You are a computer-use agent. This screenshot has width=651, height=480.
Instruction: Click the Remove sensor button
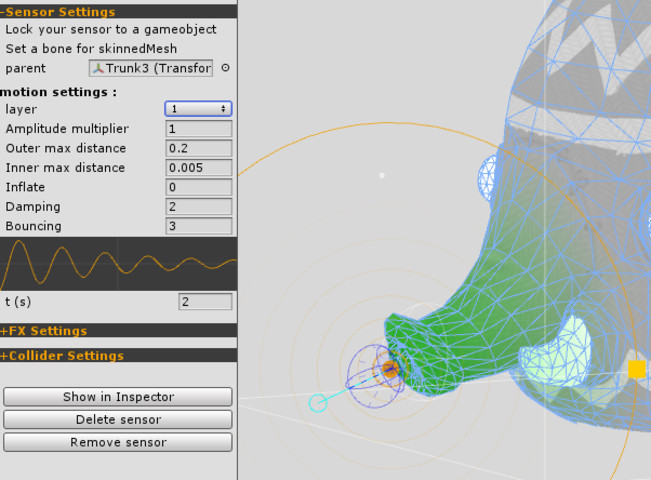pos(118,442)
